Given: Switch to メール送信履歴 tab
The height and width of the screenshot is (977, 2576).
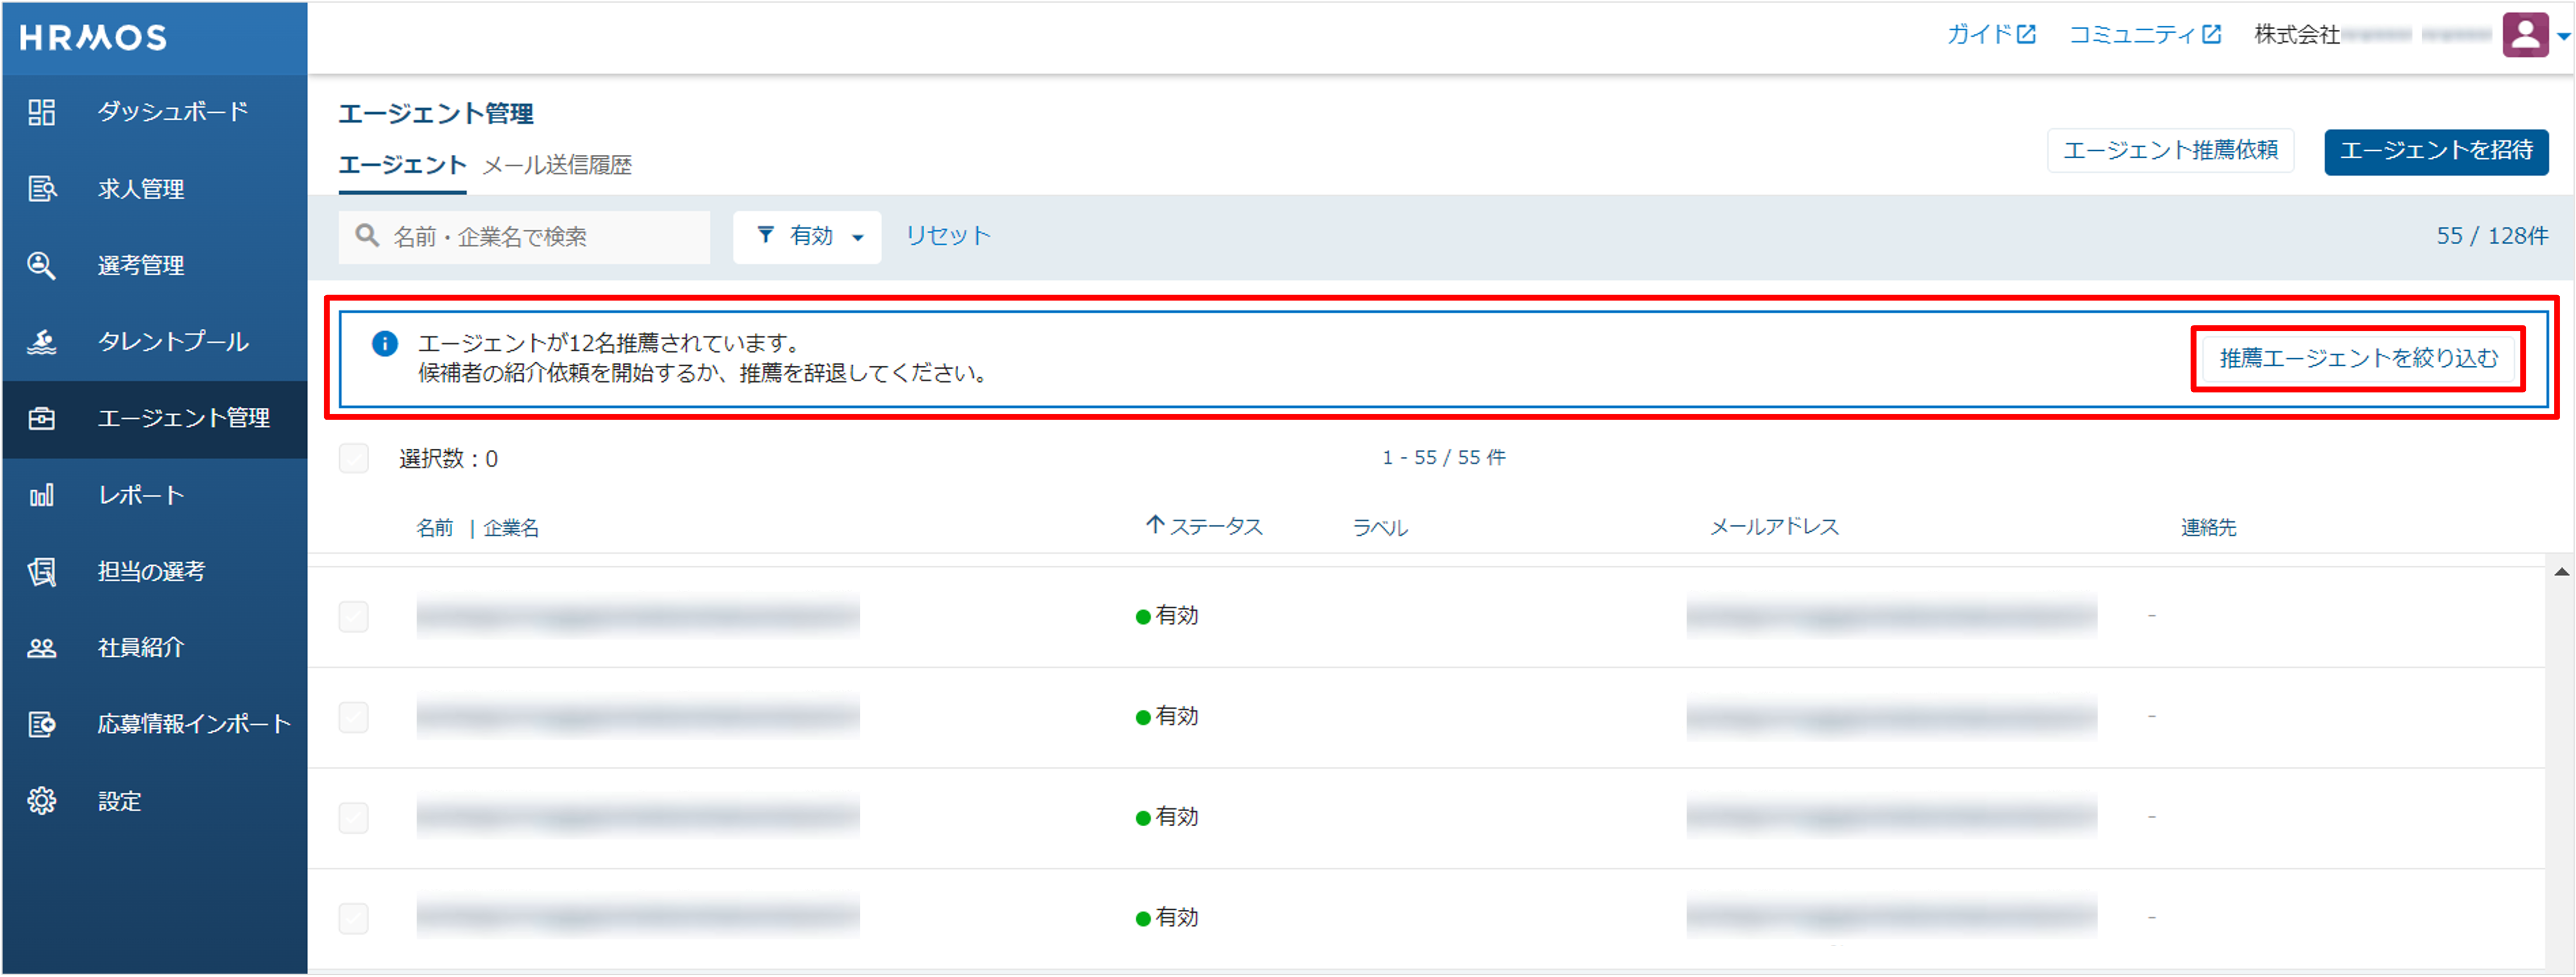Looking at the screenshot, I should [557, 165].
